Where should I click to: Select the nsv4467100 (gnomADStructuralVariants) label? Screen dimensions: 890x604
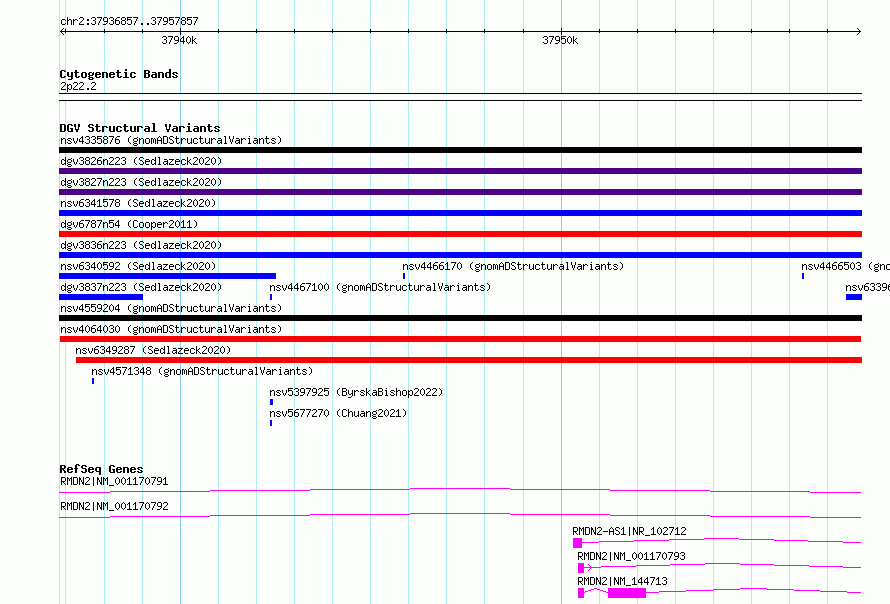click(x=380, y=287)
